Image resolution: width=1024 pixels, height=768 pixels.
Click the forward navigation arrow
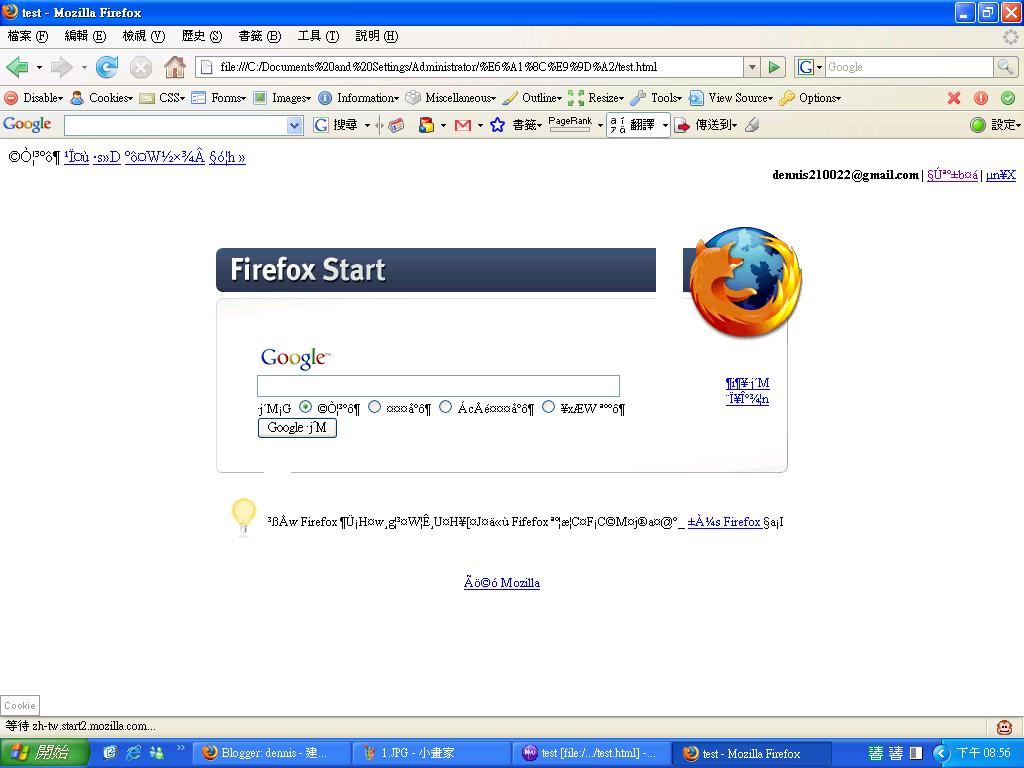[x=61, y=67]
